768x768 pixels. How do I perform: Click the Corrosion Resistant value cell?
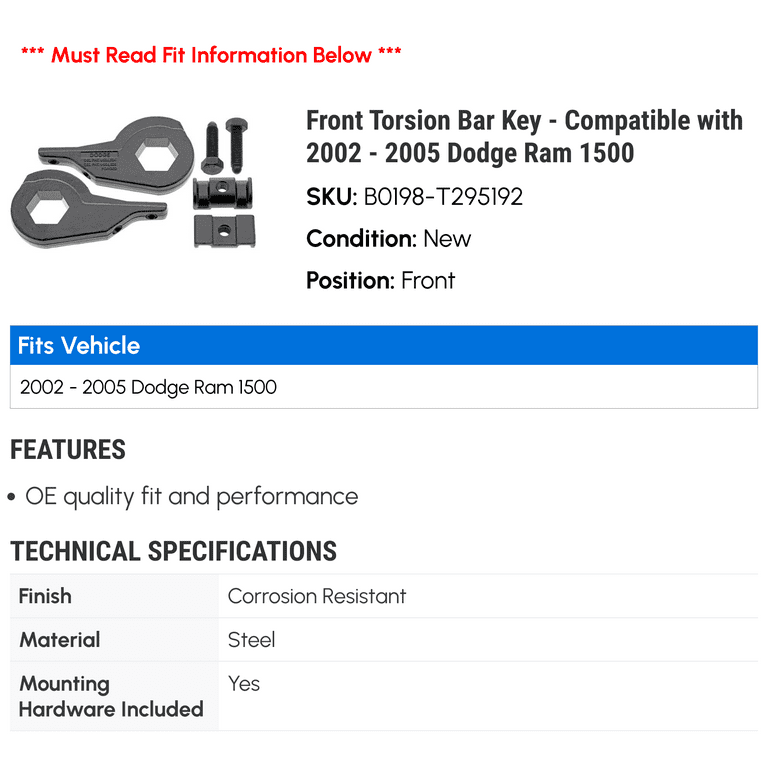coord(317,597)
